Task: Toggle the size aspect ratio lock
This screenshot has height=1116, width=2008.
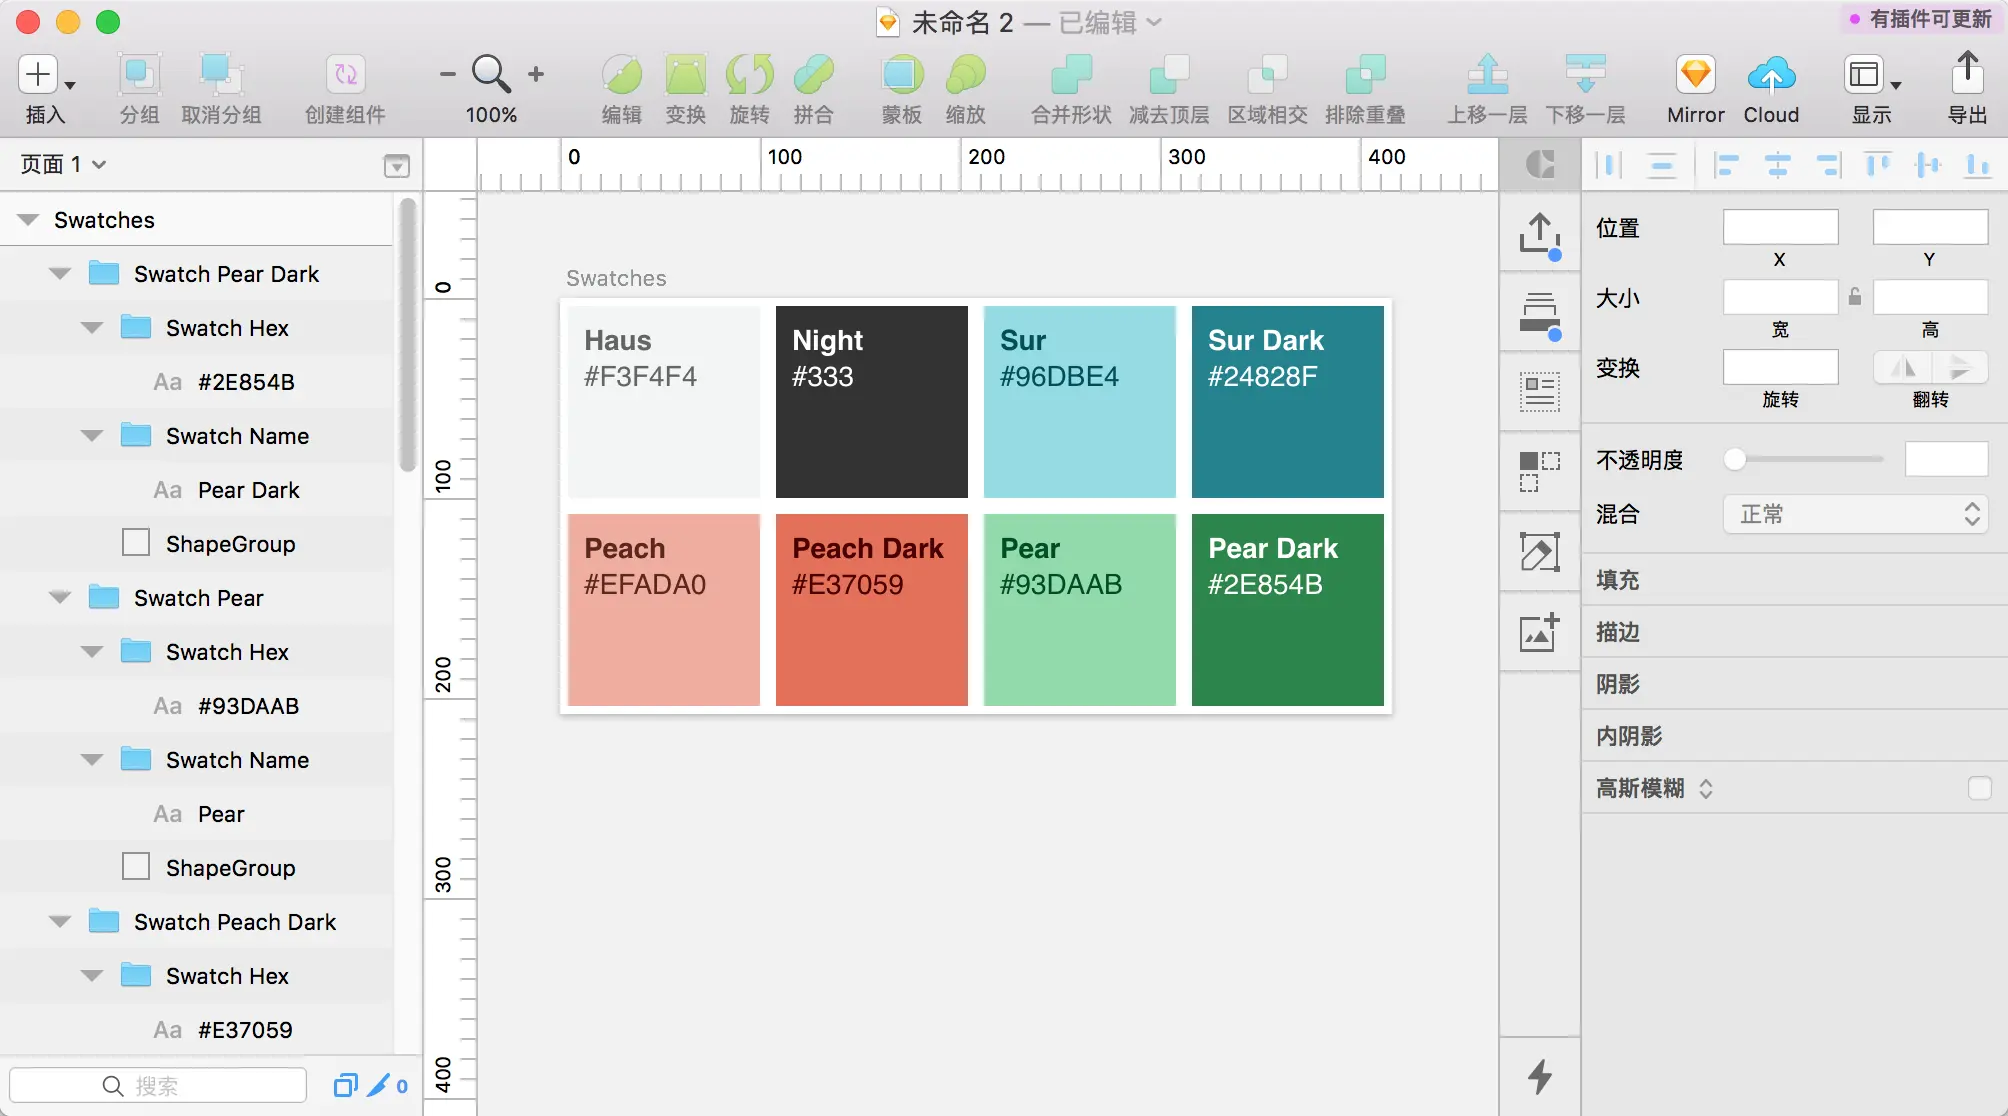Action: pyautogui.click(x=1855, y=297)
